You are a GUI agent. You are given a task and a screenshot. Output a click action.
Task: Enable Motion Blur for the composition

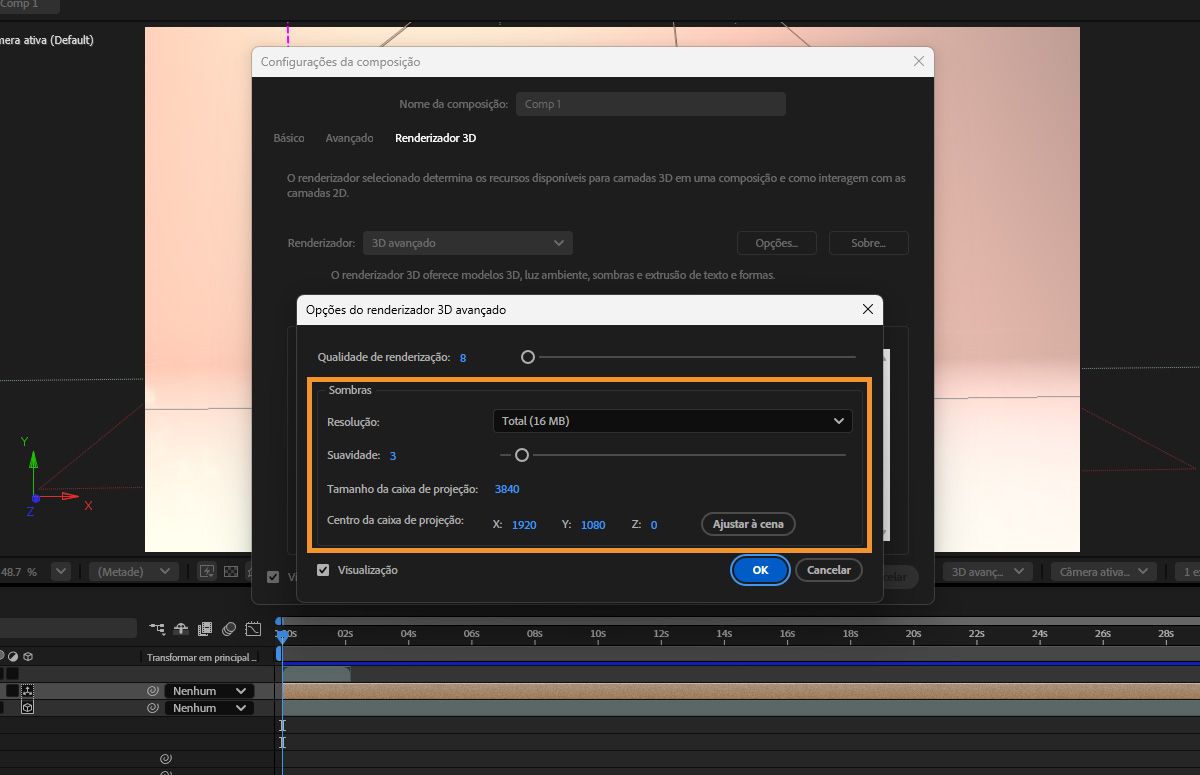227,628
